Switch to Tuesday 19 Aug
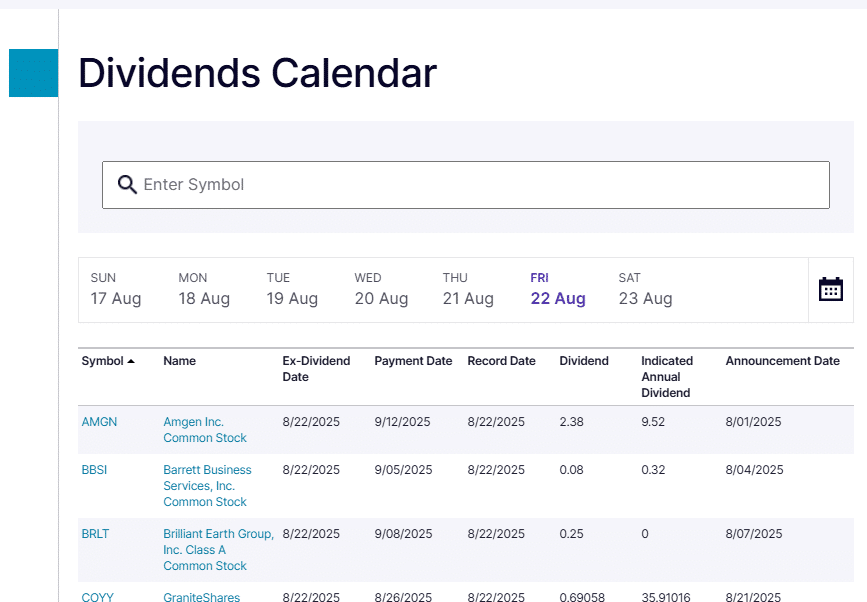This screenshot has height=602, width=867. 292,289
